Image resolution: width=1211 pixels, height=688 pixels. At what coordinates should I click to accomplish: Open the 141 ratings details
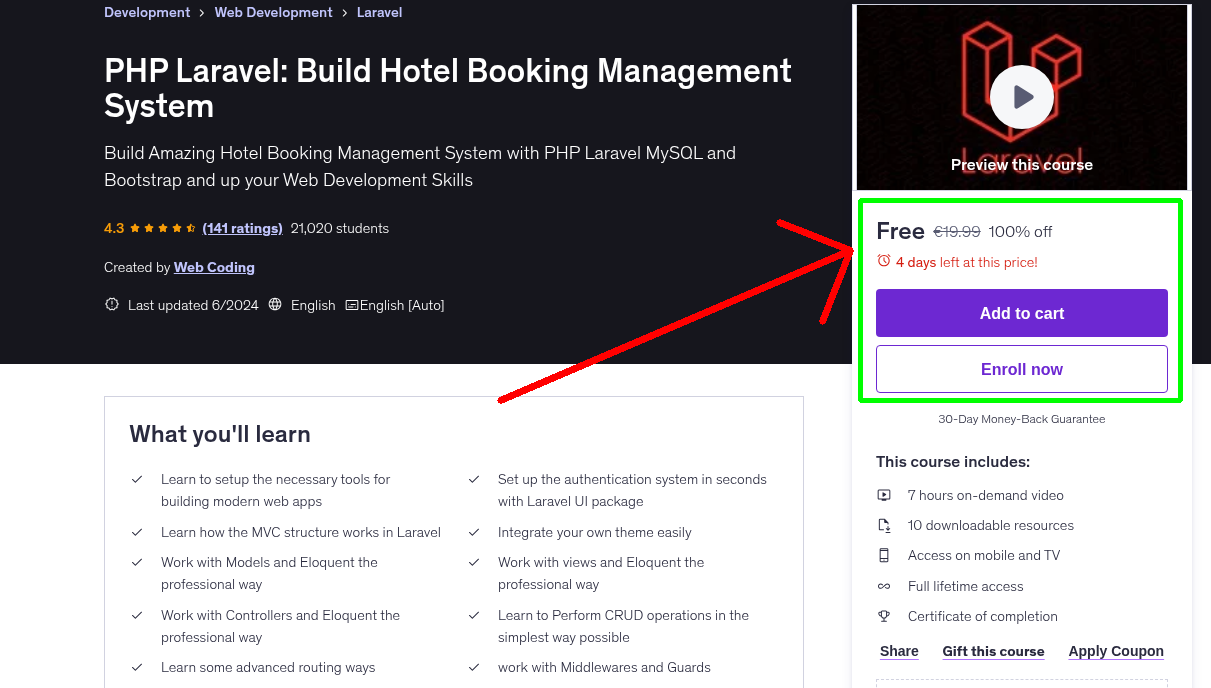[242, 228]
